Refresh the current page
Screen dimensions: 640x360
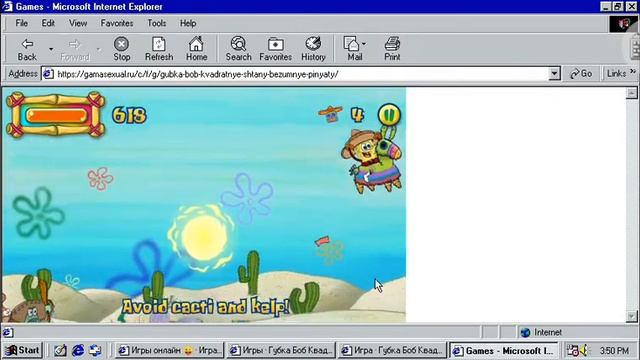pyautogui.click(x=159, y=49)
